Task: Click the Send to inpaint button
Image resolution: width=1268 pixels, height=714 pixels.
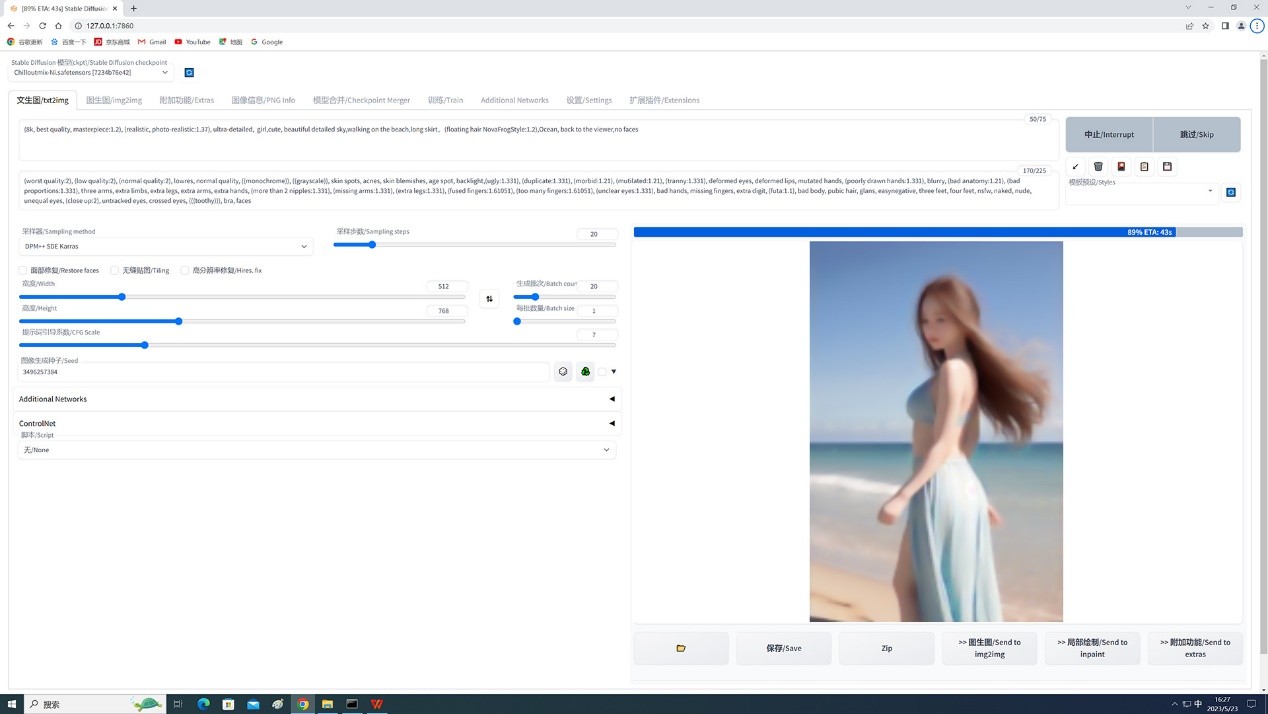Action: coord(1092,648)
